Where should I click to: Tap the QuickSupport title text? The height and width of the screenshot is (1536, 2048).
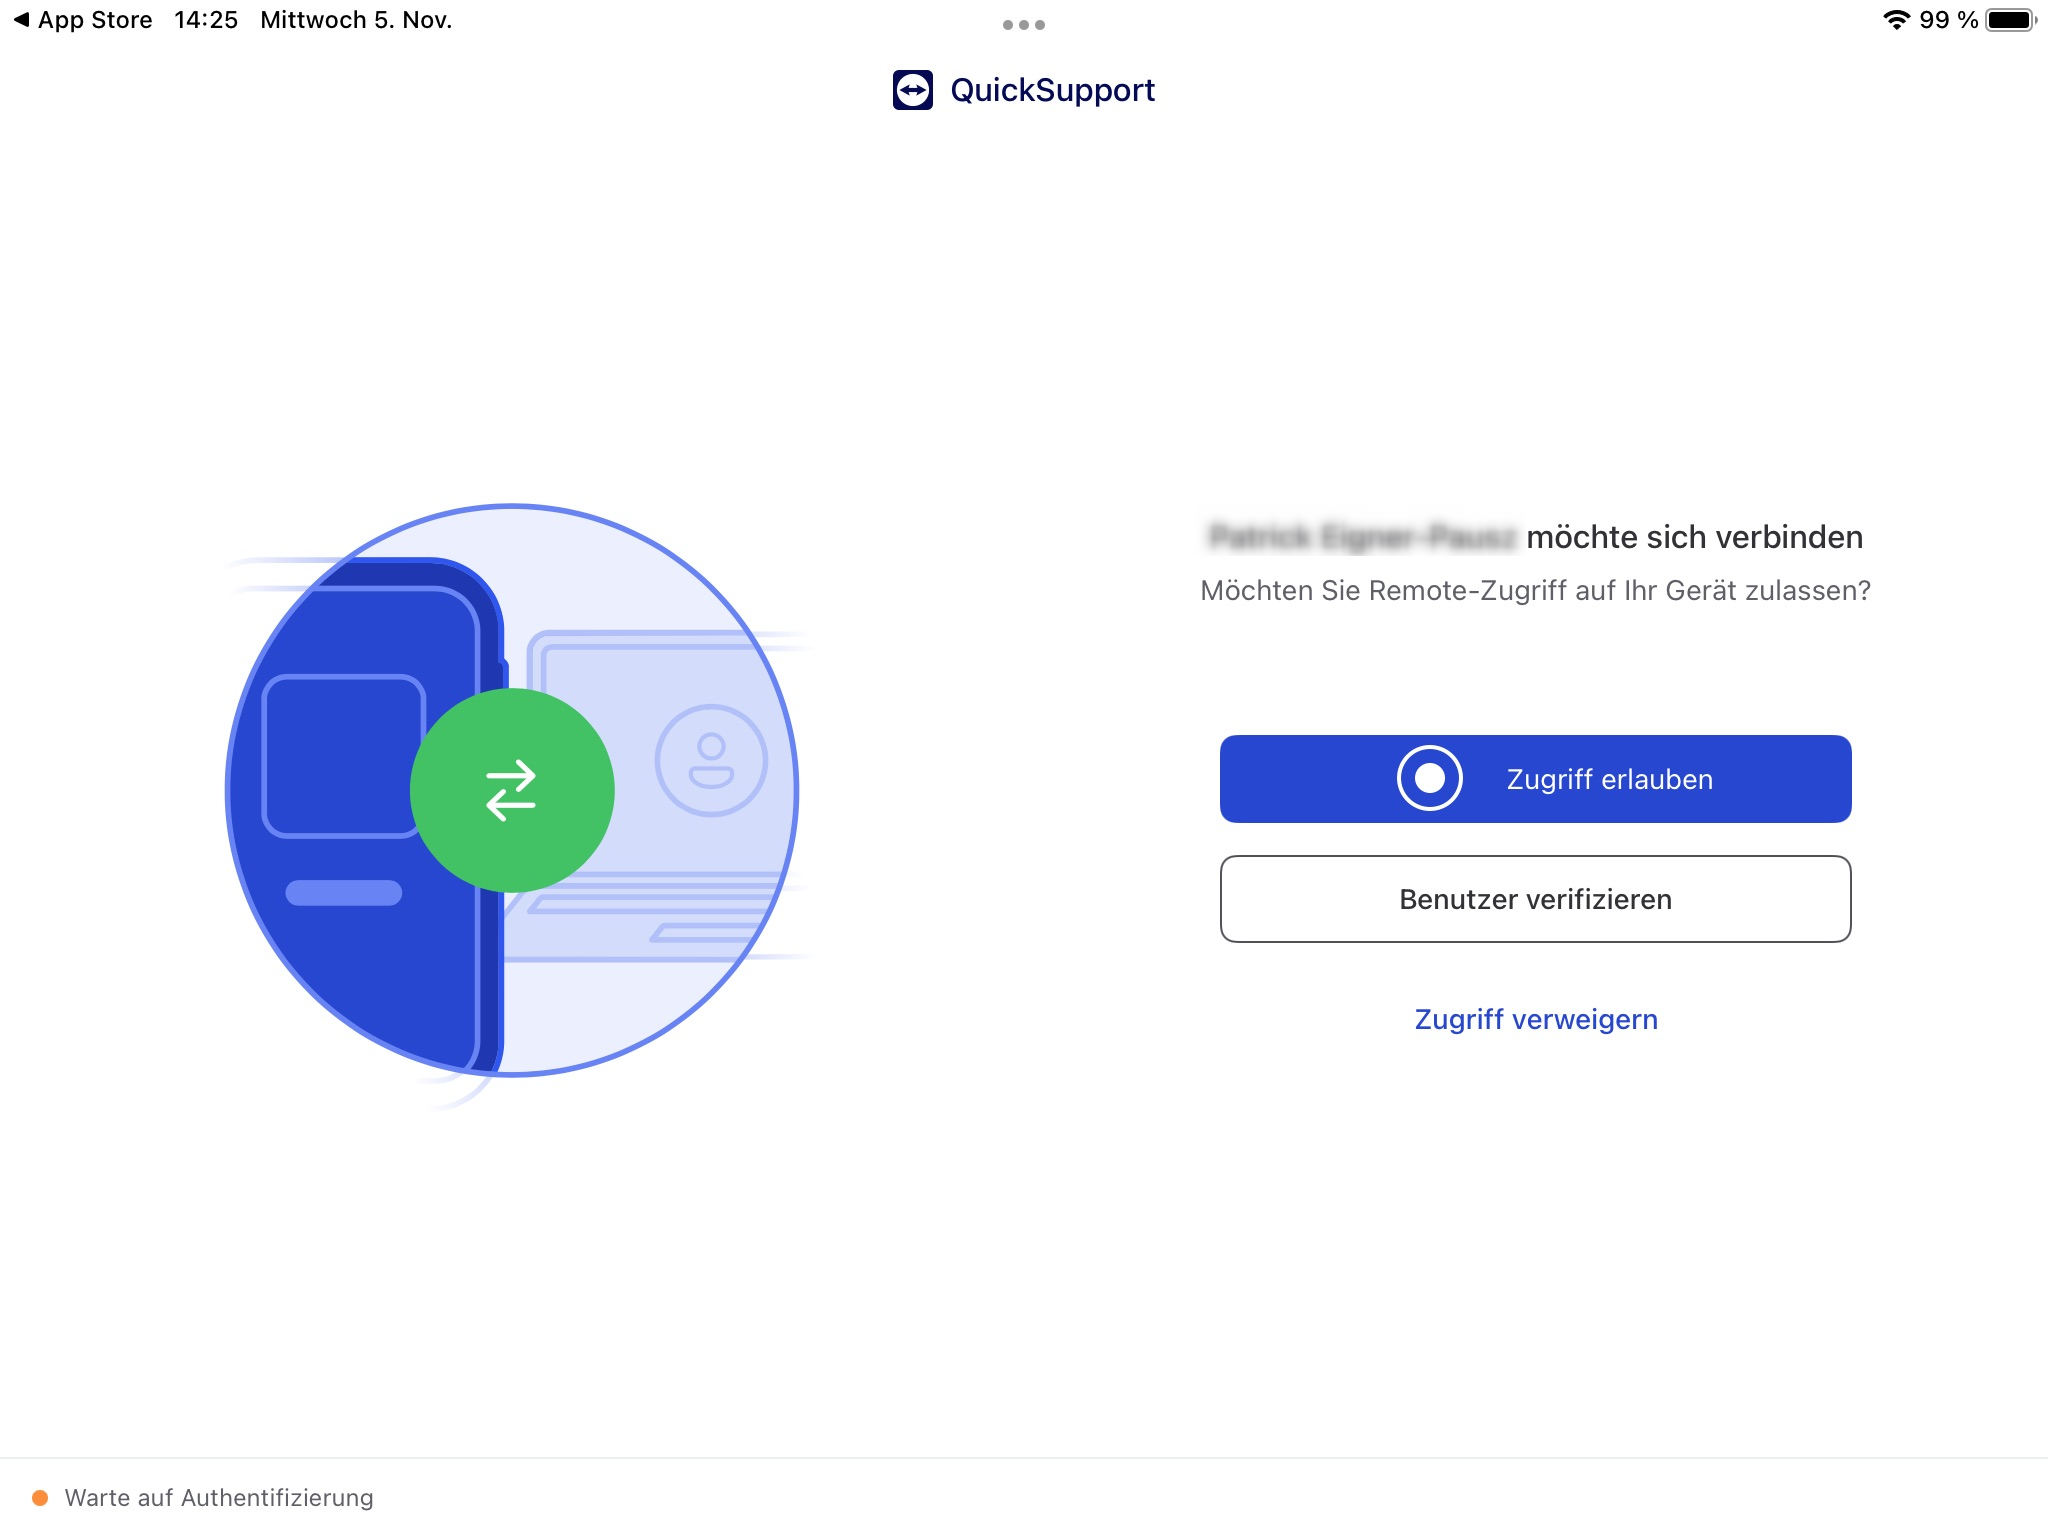(x=1052, y=90)
